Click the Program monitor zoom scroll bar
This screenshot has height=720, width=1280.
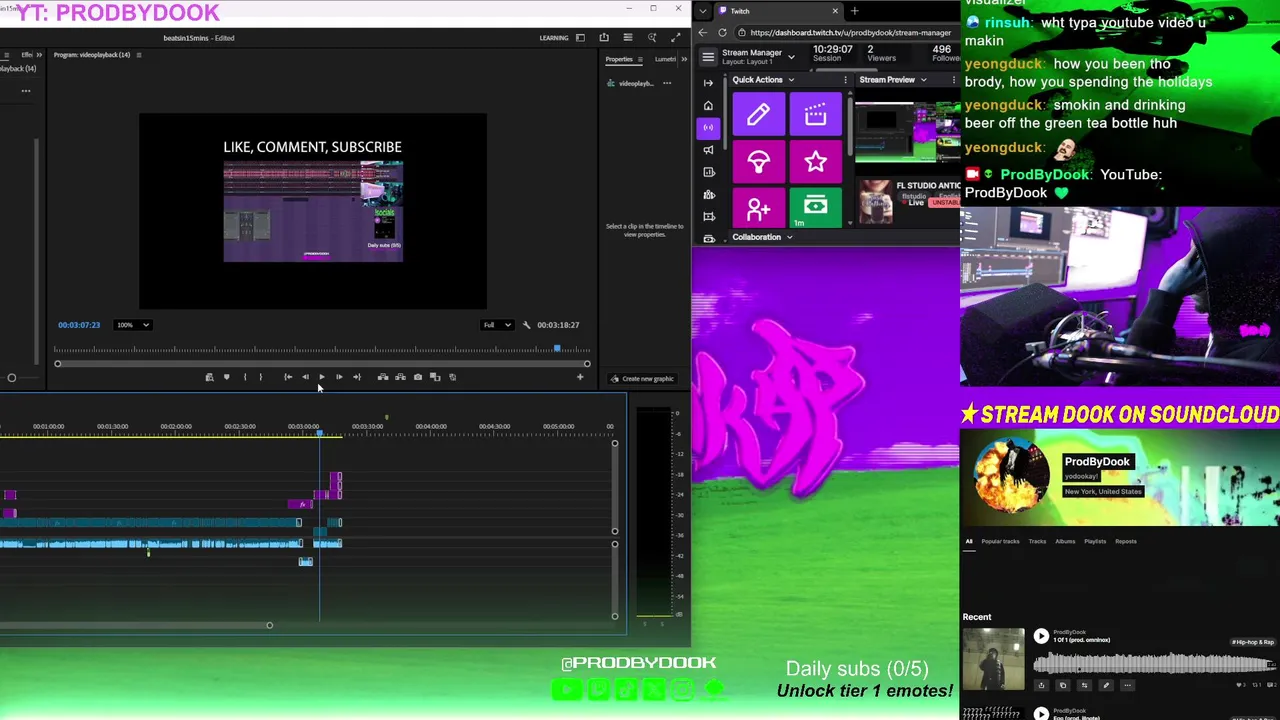click(x=322, y=364)
